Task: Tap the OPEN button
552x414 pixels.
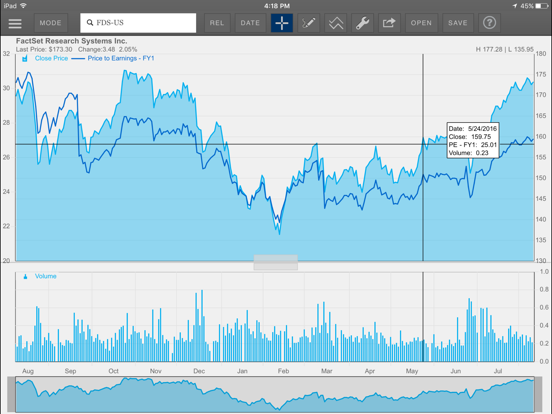Action: pyautogui.click(x=421, y=23)
